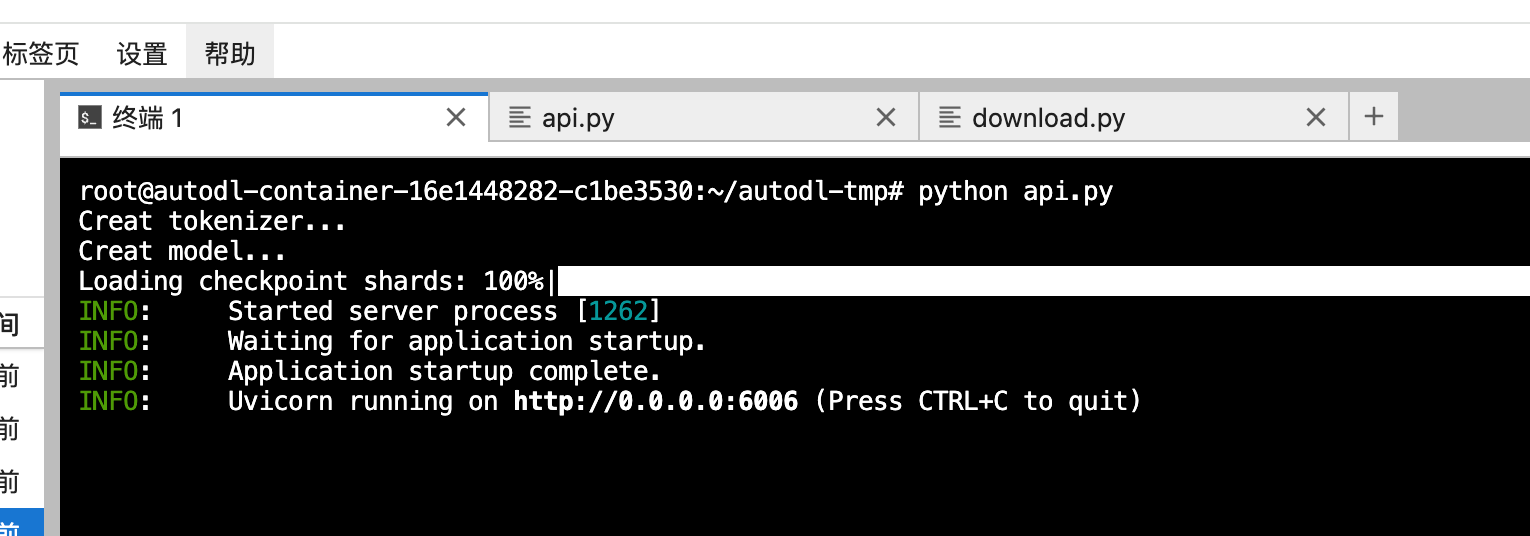
Task: Open the 帮助 menu
Action: [x=230, y=54]
